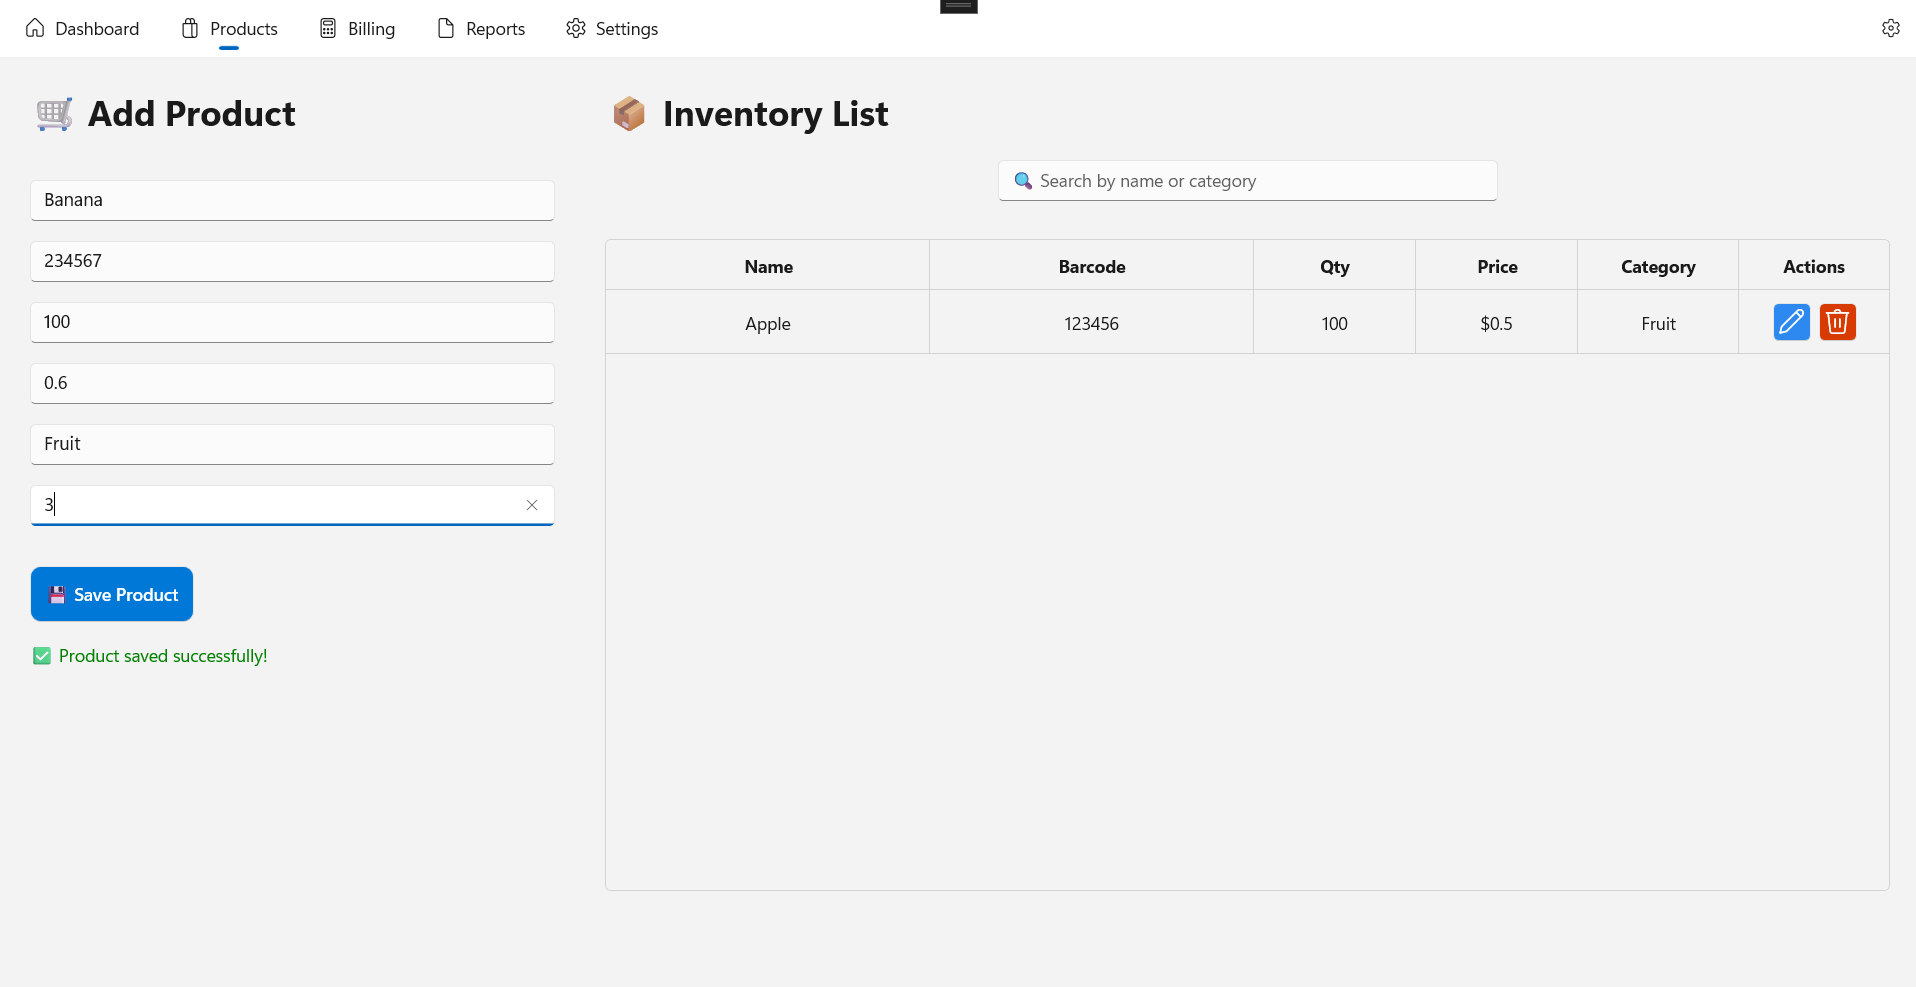Click the Name column header
Viewport: 1916px width, 987px height.
click(768, 266)
